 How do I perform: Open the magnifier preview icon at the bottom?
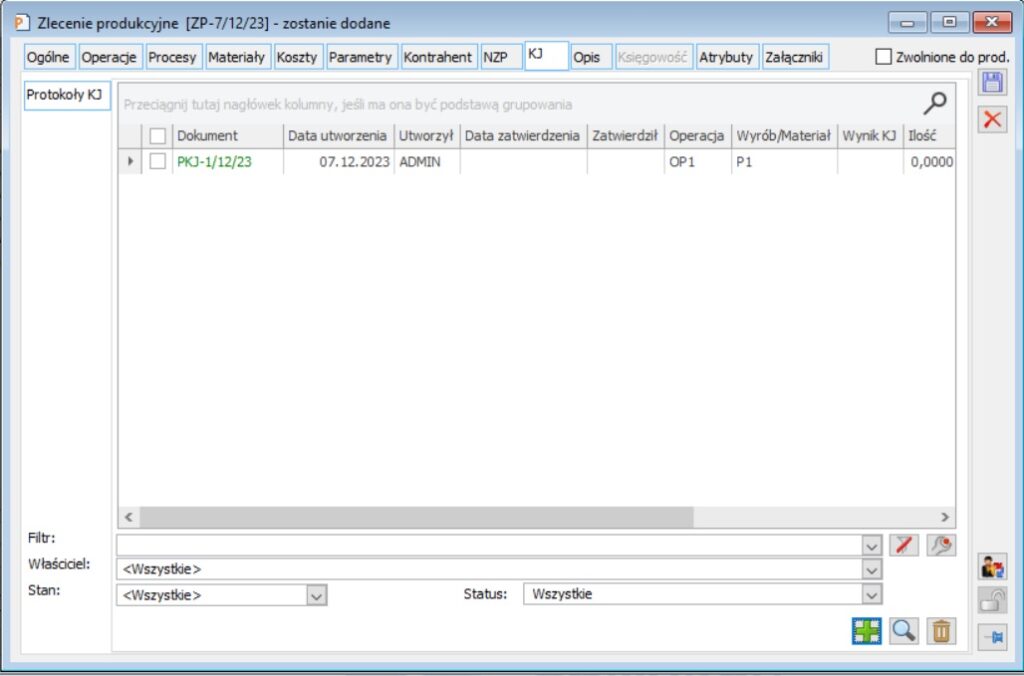point(904,631)
